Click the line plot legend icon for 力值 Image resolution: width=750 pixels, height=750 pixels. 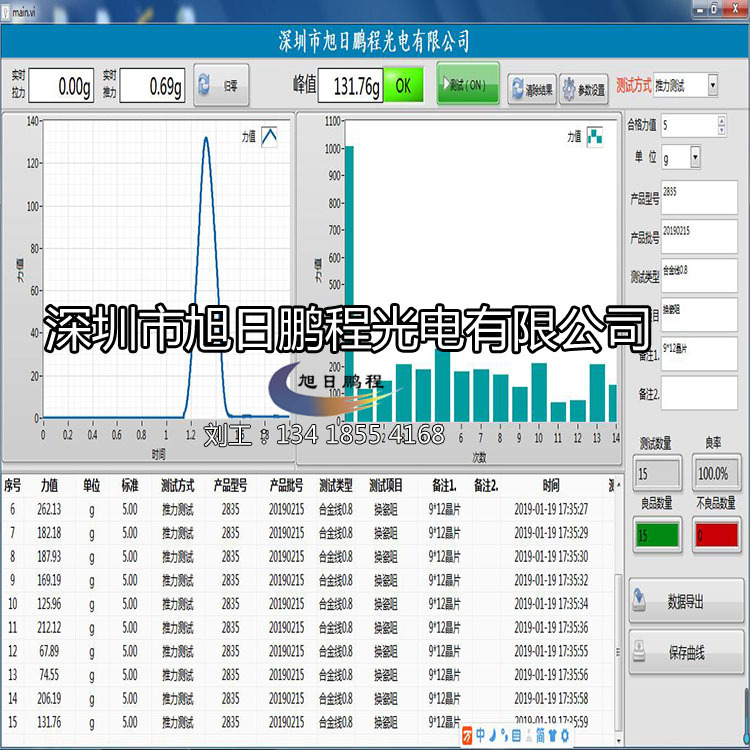269,137
